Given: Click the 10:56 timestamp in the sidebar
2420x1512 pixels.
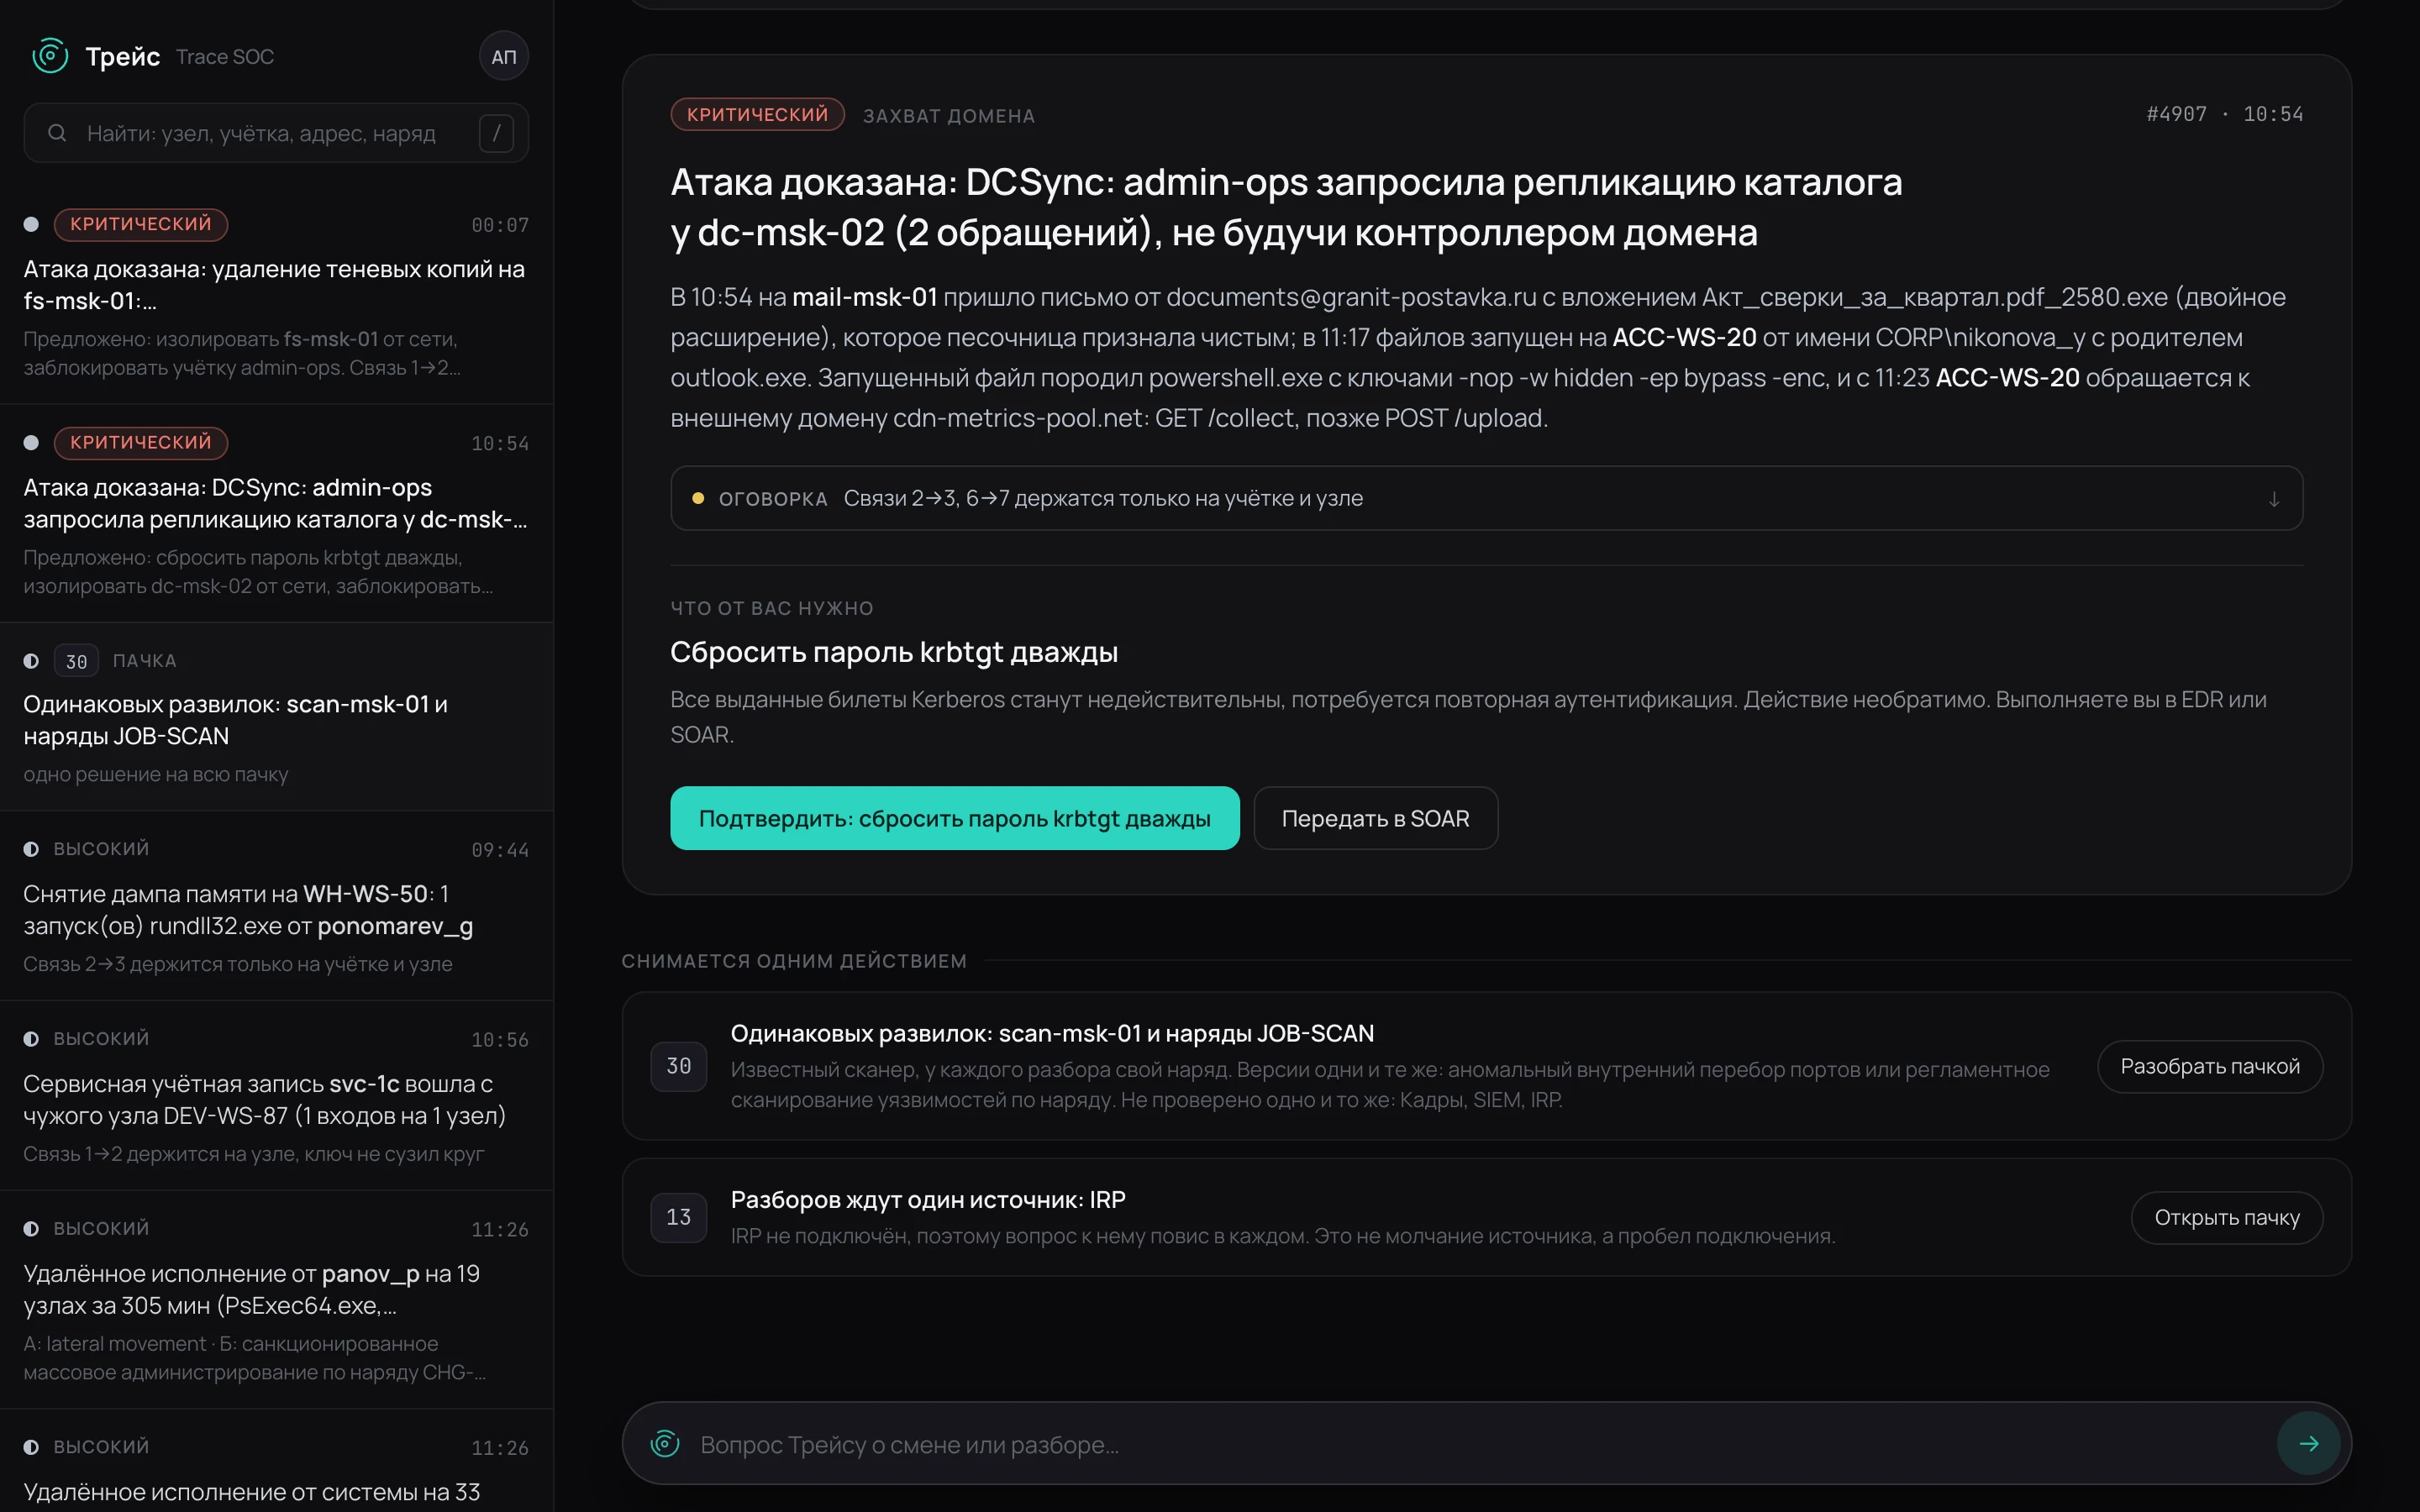Looking at the screenshot, I should [500, 1040].
